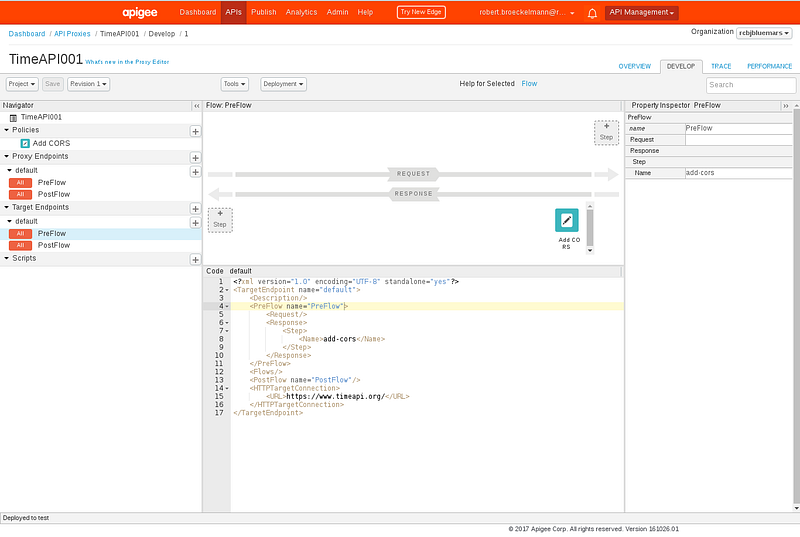Click the Save button

52,84
